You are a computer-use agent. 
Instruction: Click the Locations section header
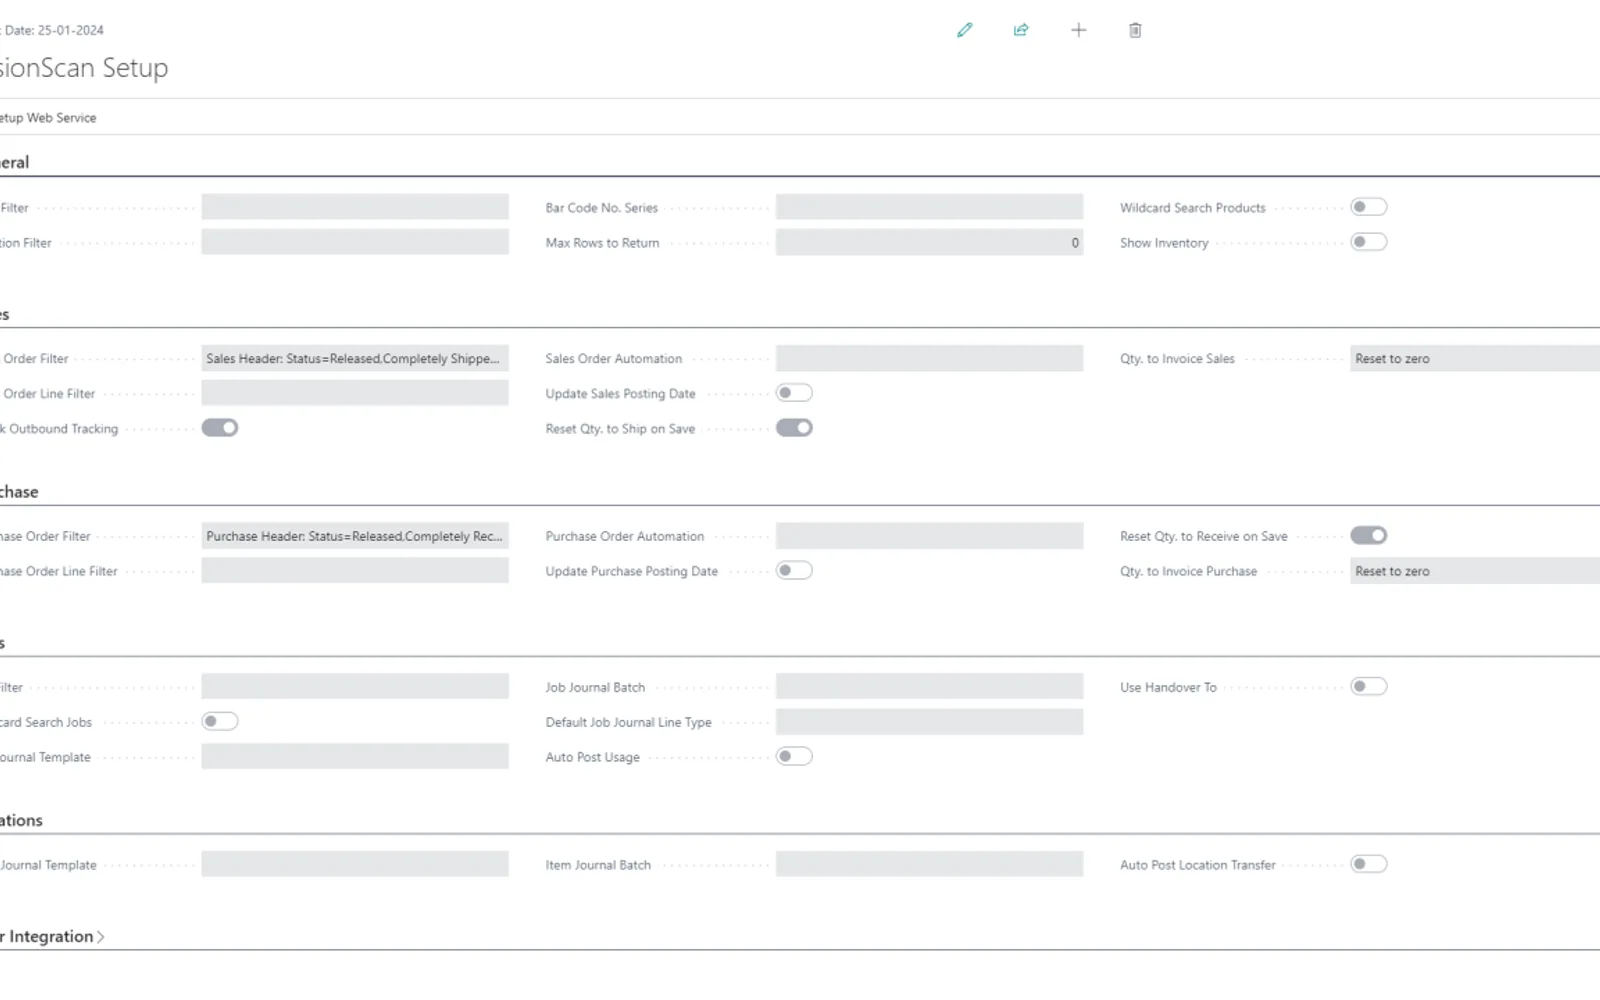pos(22,820)
